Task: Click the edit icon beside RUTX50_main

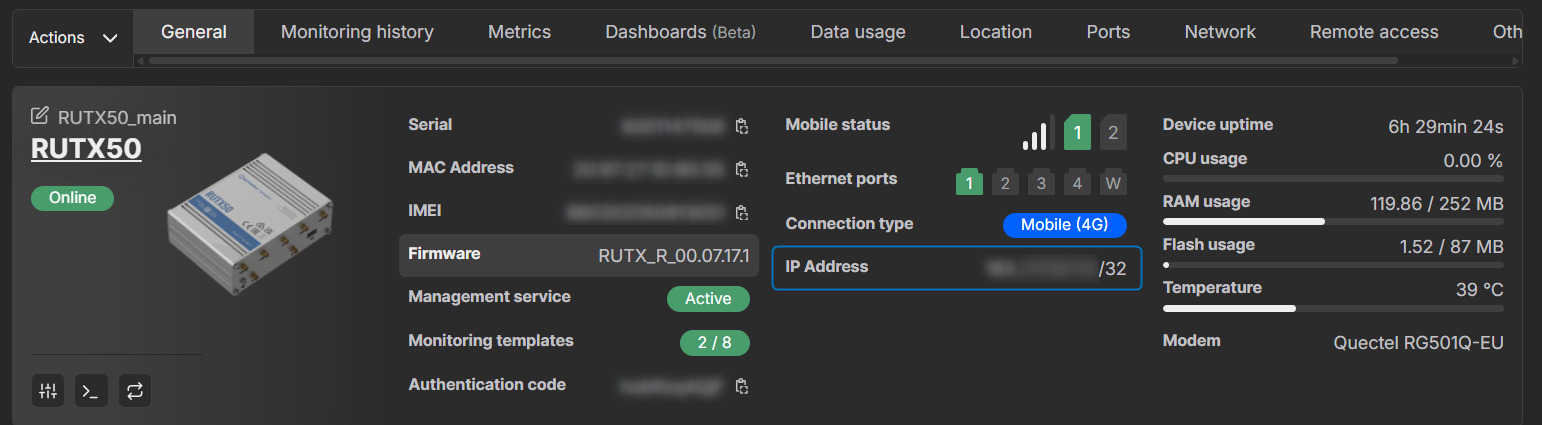Action: (x=40, y=116)
